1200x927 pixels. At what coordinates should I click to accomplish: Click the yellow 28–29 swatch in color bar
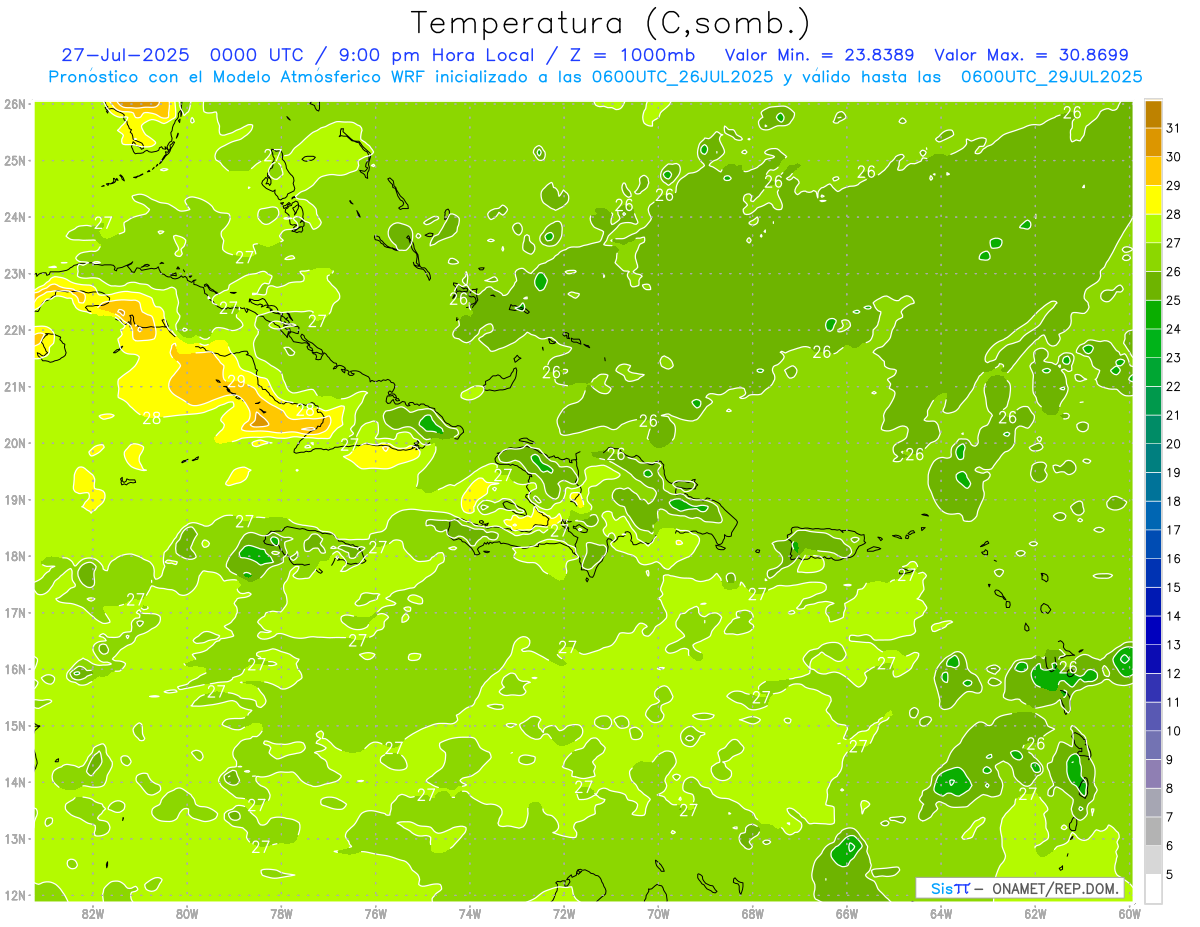click(1153, 200)
